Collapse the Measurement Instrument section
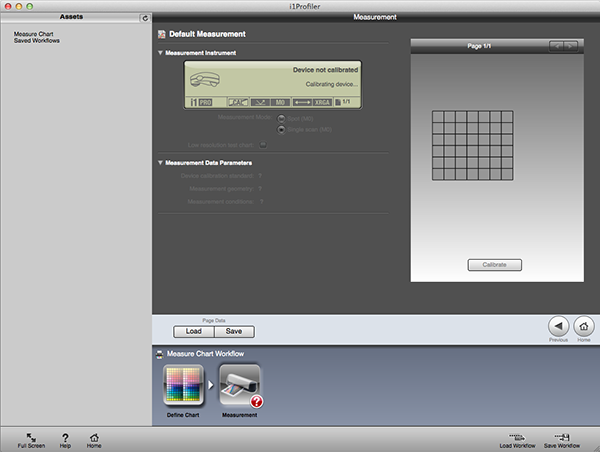The height and width of the screenshot is (452, 600). 160,53
